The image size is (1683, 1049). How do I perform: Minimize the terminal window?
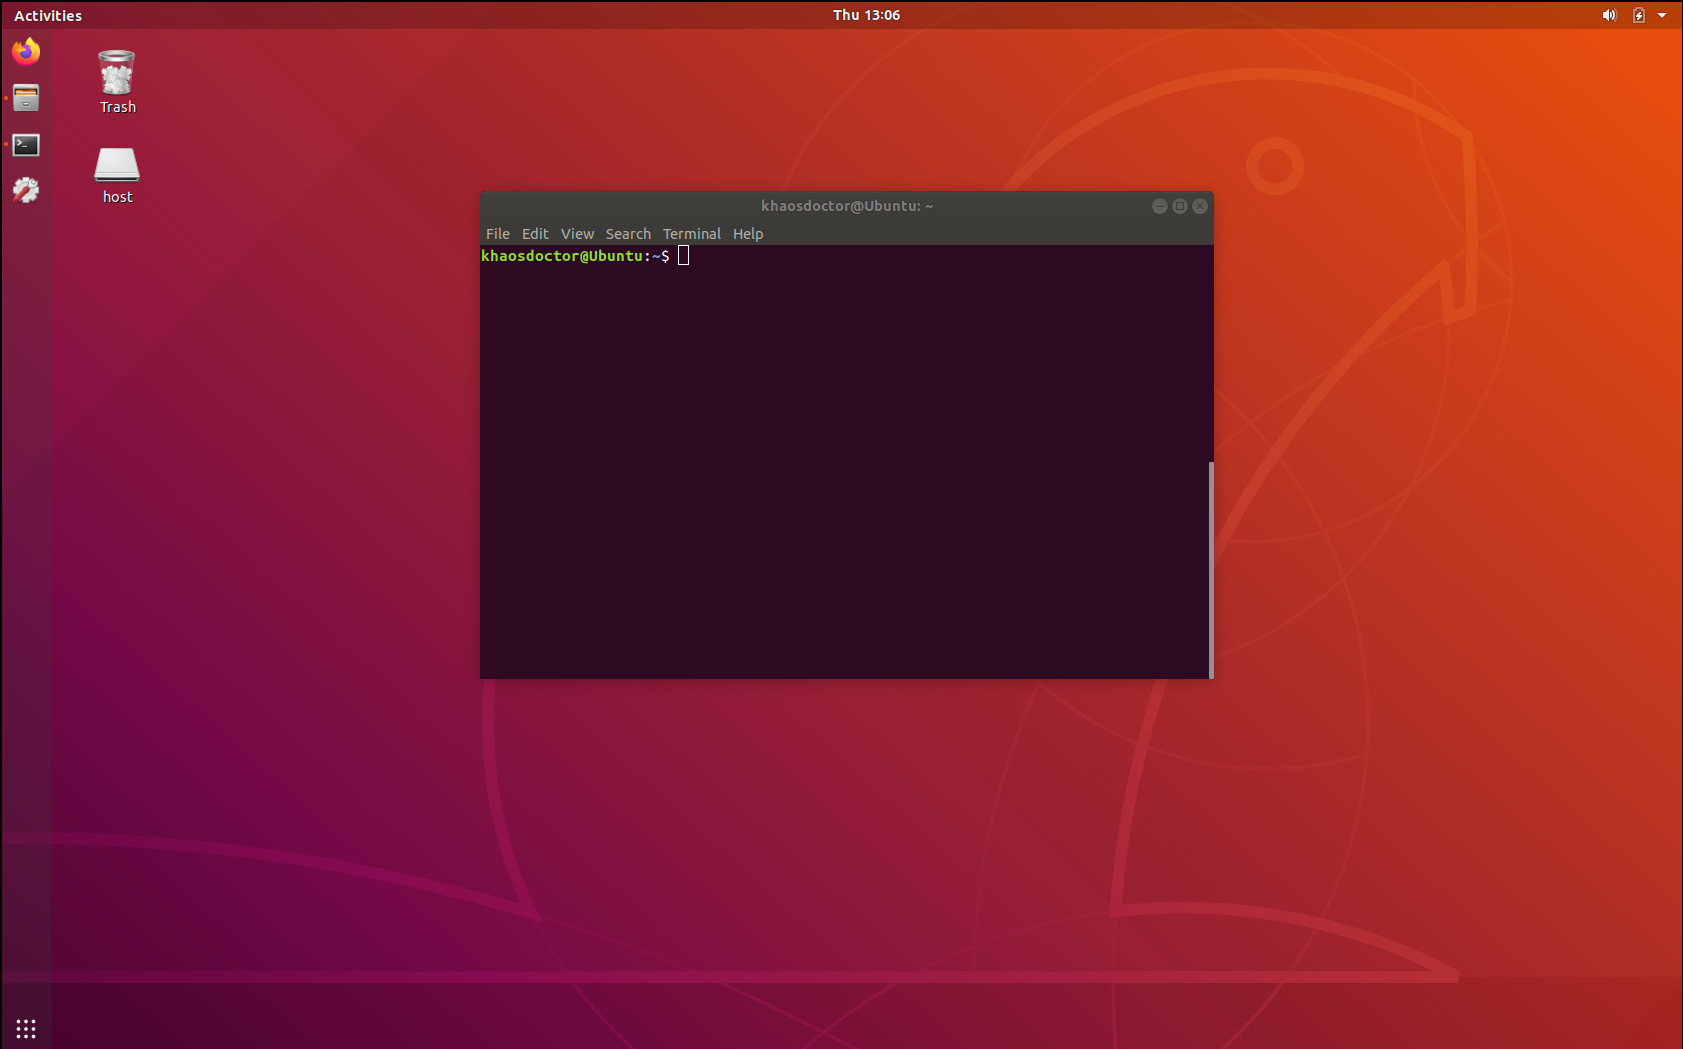coord(1160,206)
